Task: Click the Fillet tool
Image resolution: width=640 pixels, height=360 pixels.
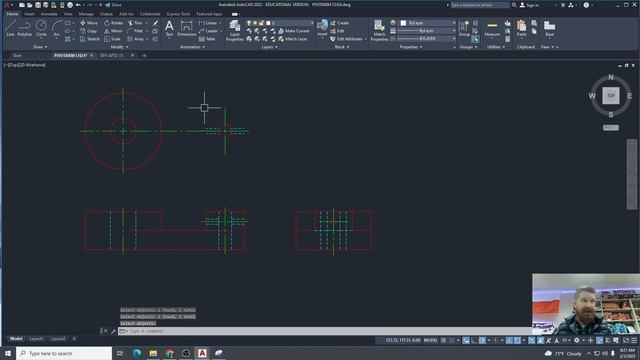Action: pos(135,31)
